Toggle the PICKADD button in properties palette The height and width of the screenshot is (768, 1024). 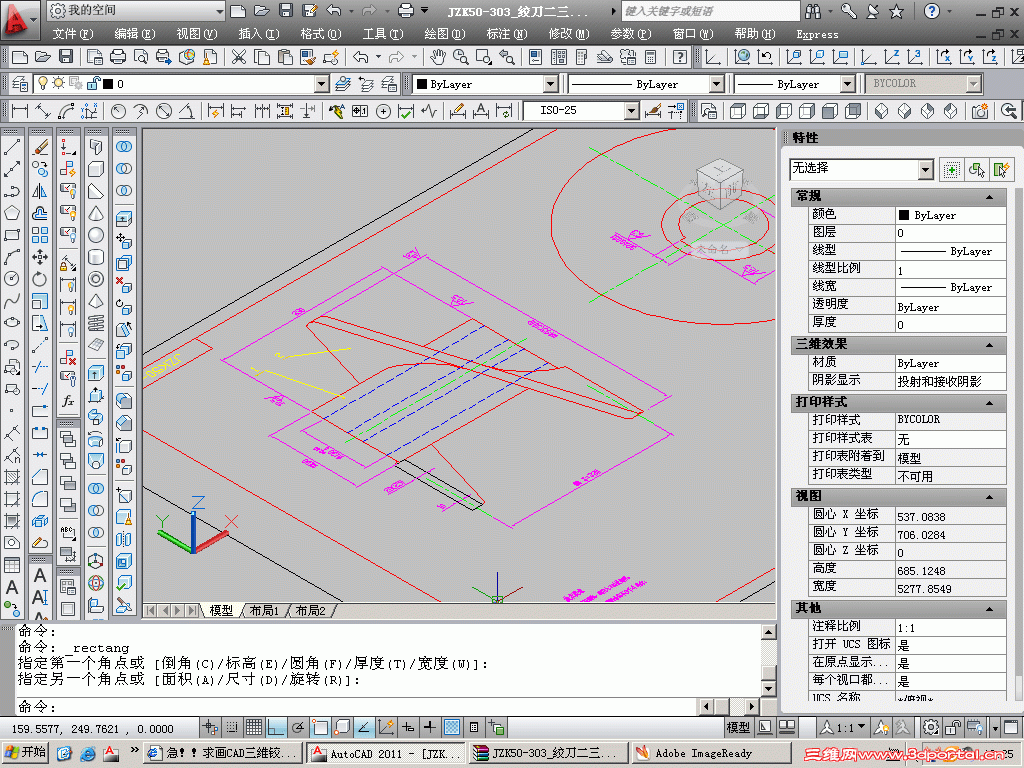pos(952,170)
